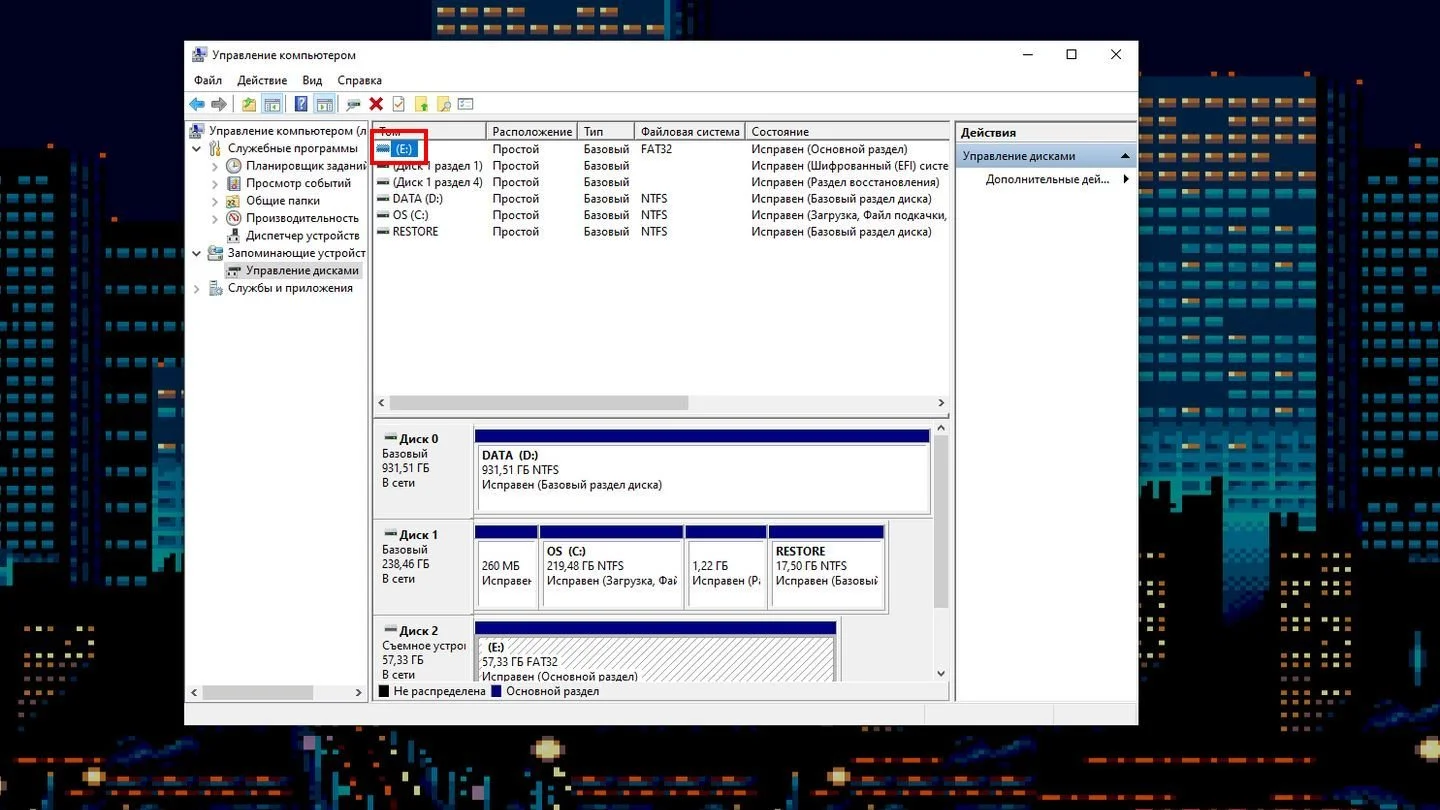Select the Диск 1 label block
Screen dimensions: 1440x810
click(423, 566)
